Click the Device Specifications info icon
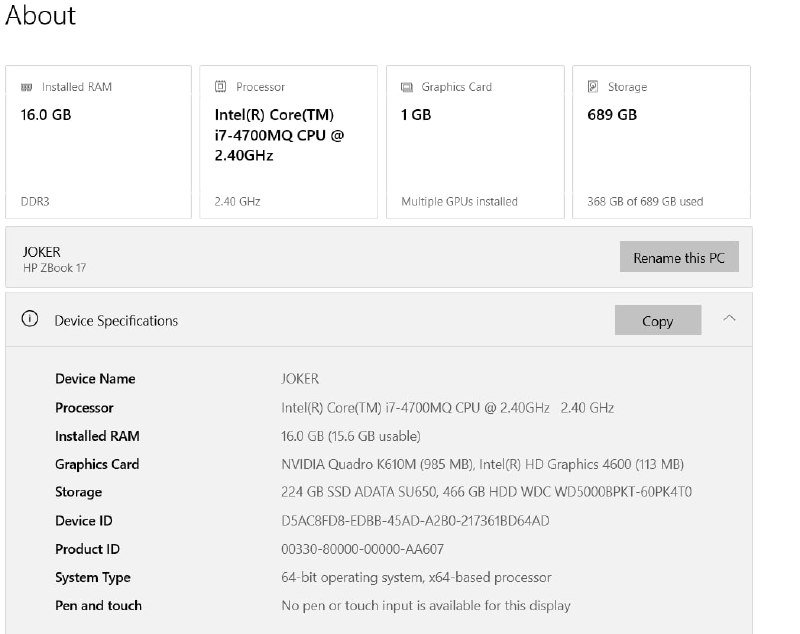 click(x=30, y=320)
